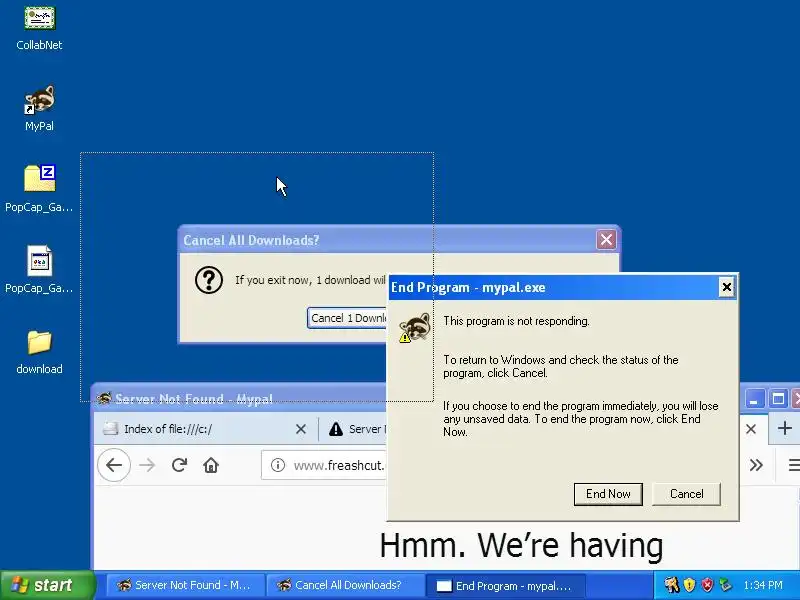Click the site info icon in address bar
This screenshot has height=600, width=800.
pos(278,465)
